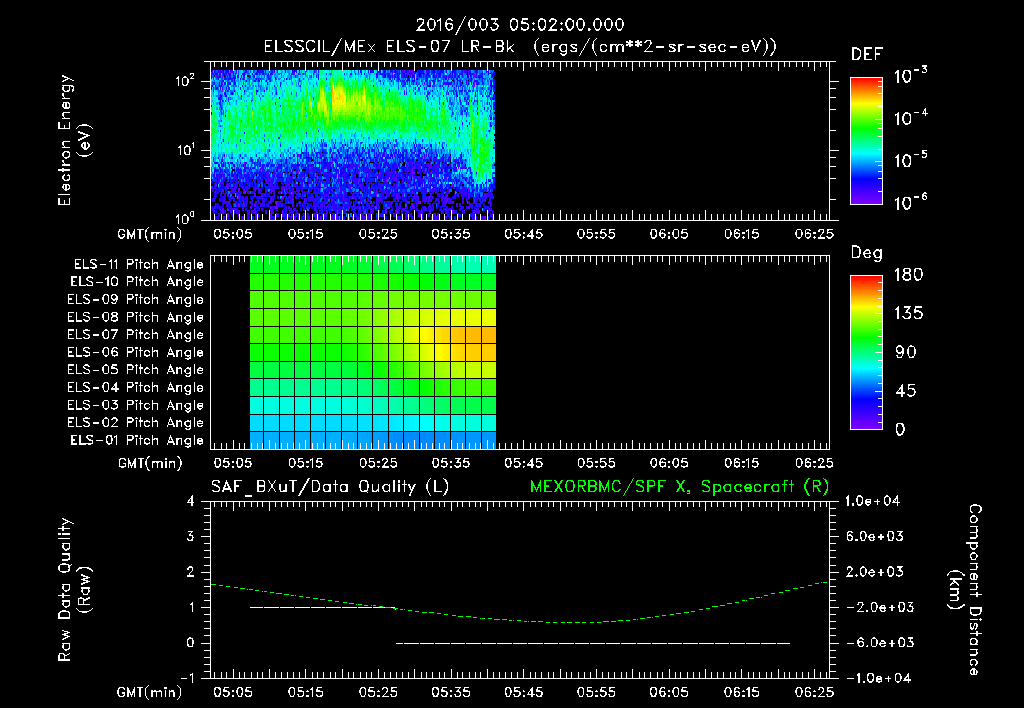The width and height of the screenshot is (1024, 708).
Task: Click the DEF color bar legend
Action: [866, 140]
